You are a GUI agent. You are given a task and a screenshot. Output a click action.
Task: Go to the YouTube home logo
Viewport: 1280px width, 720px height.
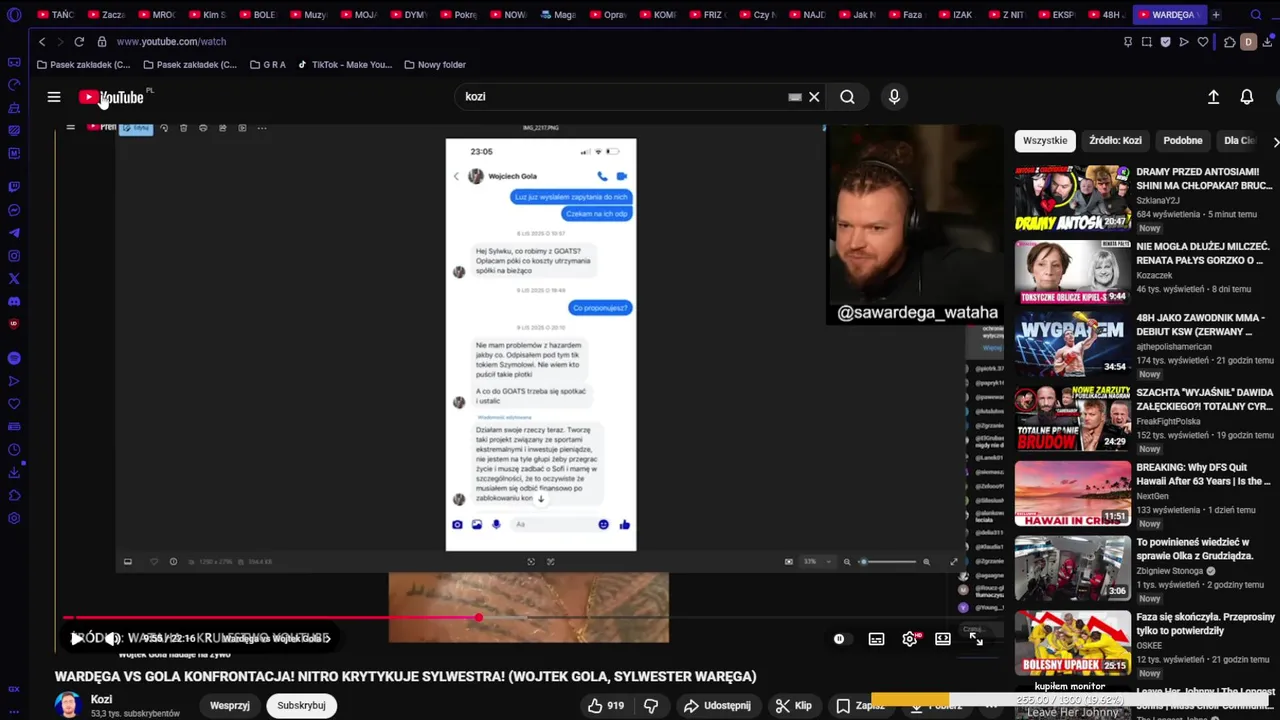pyautogui.click(x=113, y=97)
